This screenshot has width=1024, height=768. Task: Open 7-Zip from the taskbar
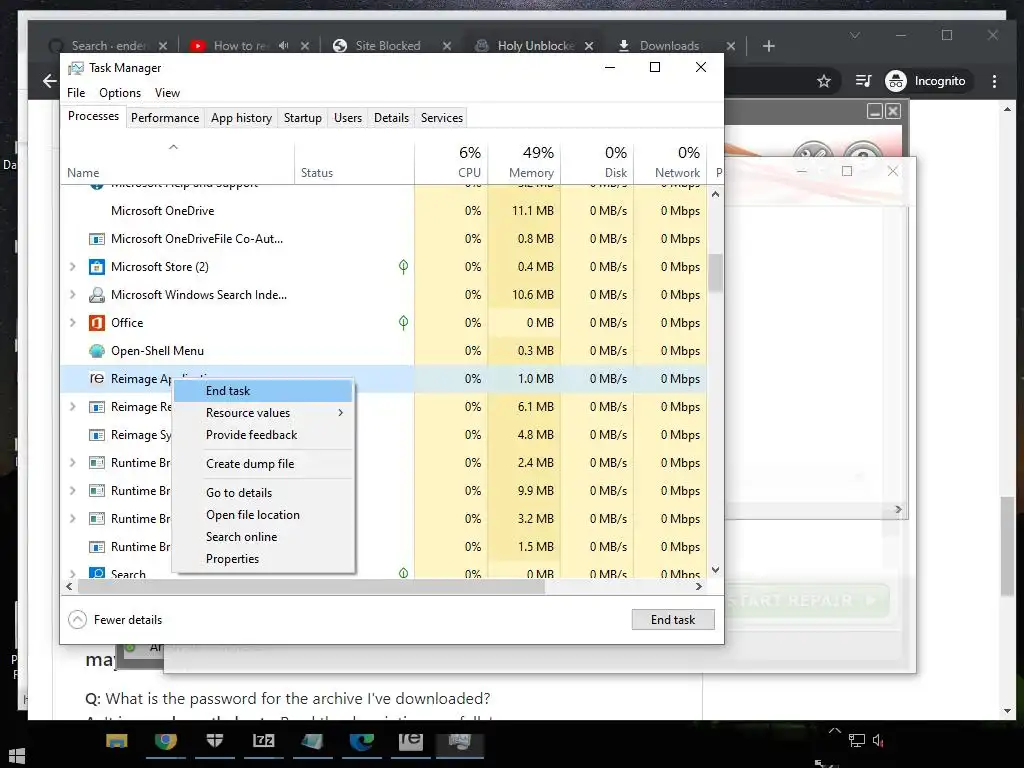pos(264,741)
